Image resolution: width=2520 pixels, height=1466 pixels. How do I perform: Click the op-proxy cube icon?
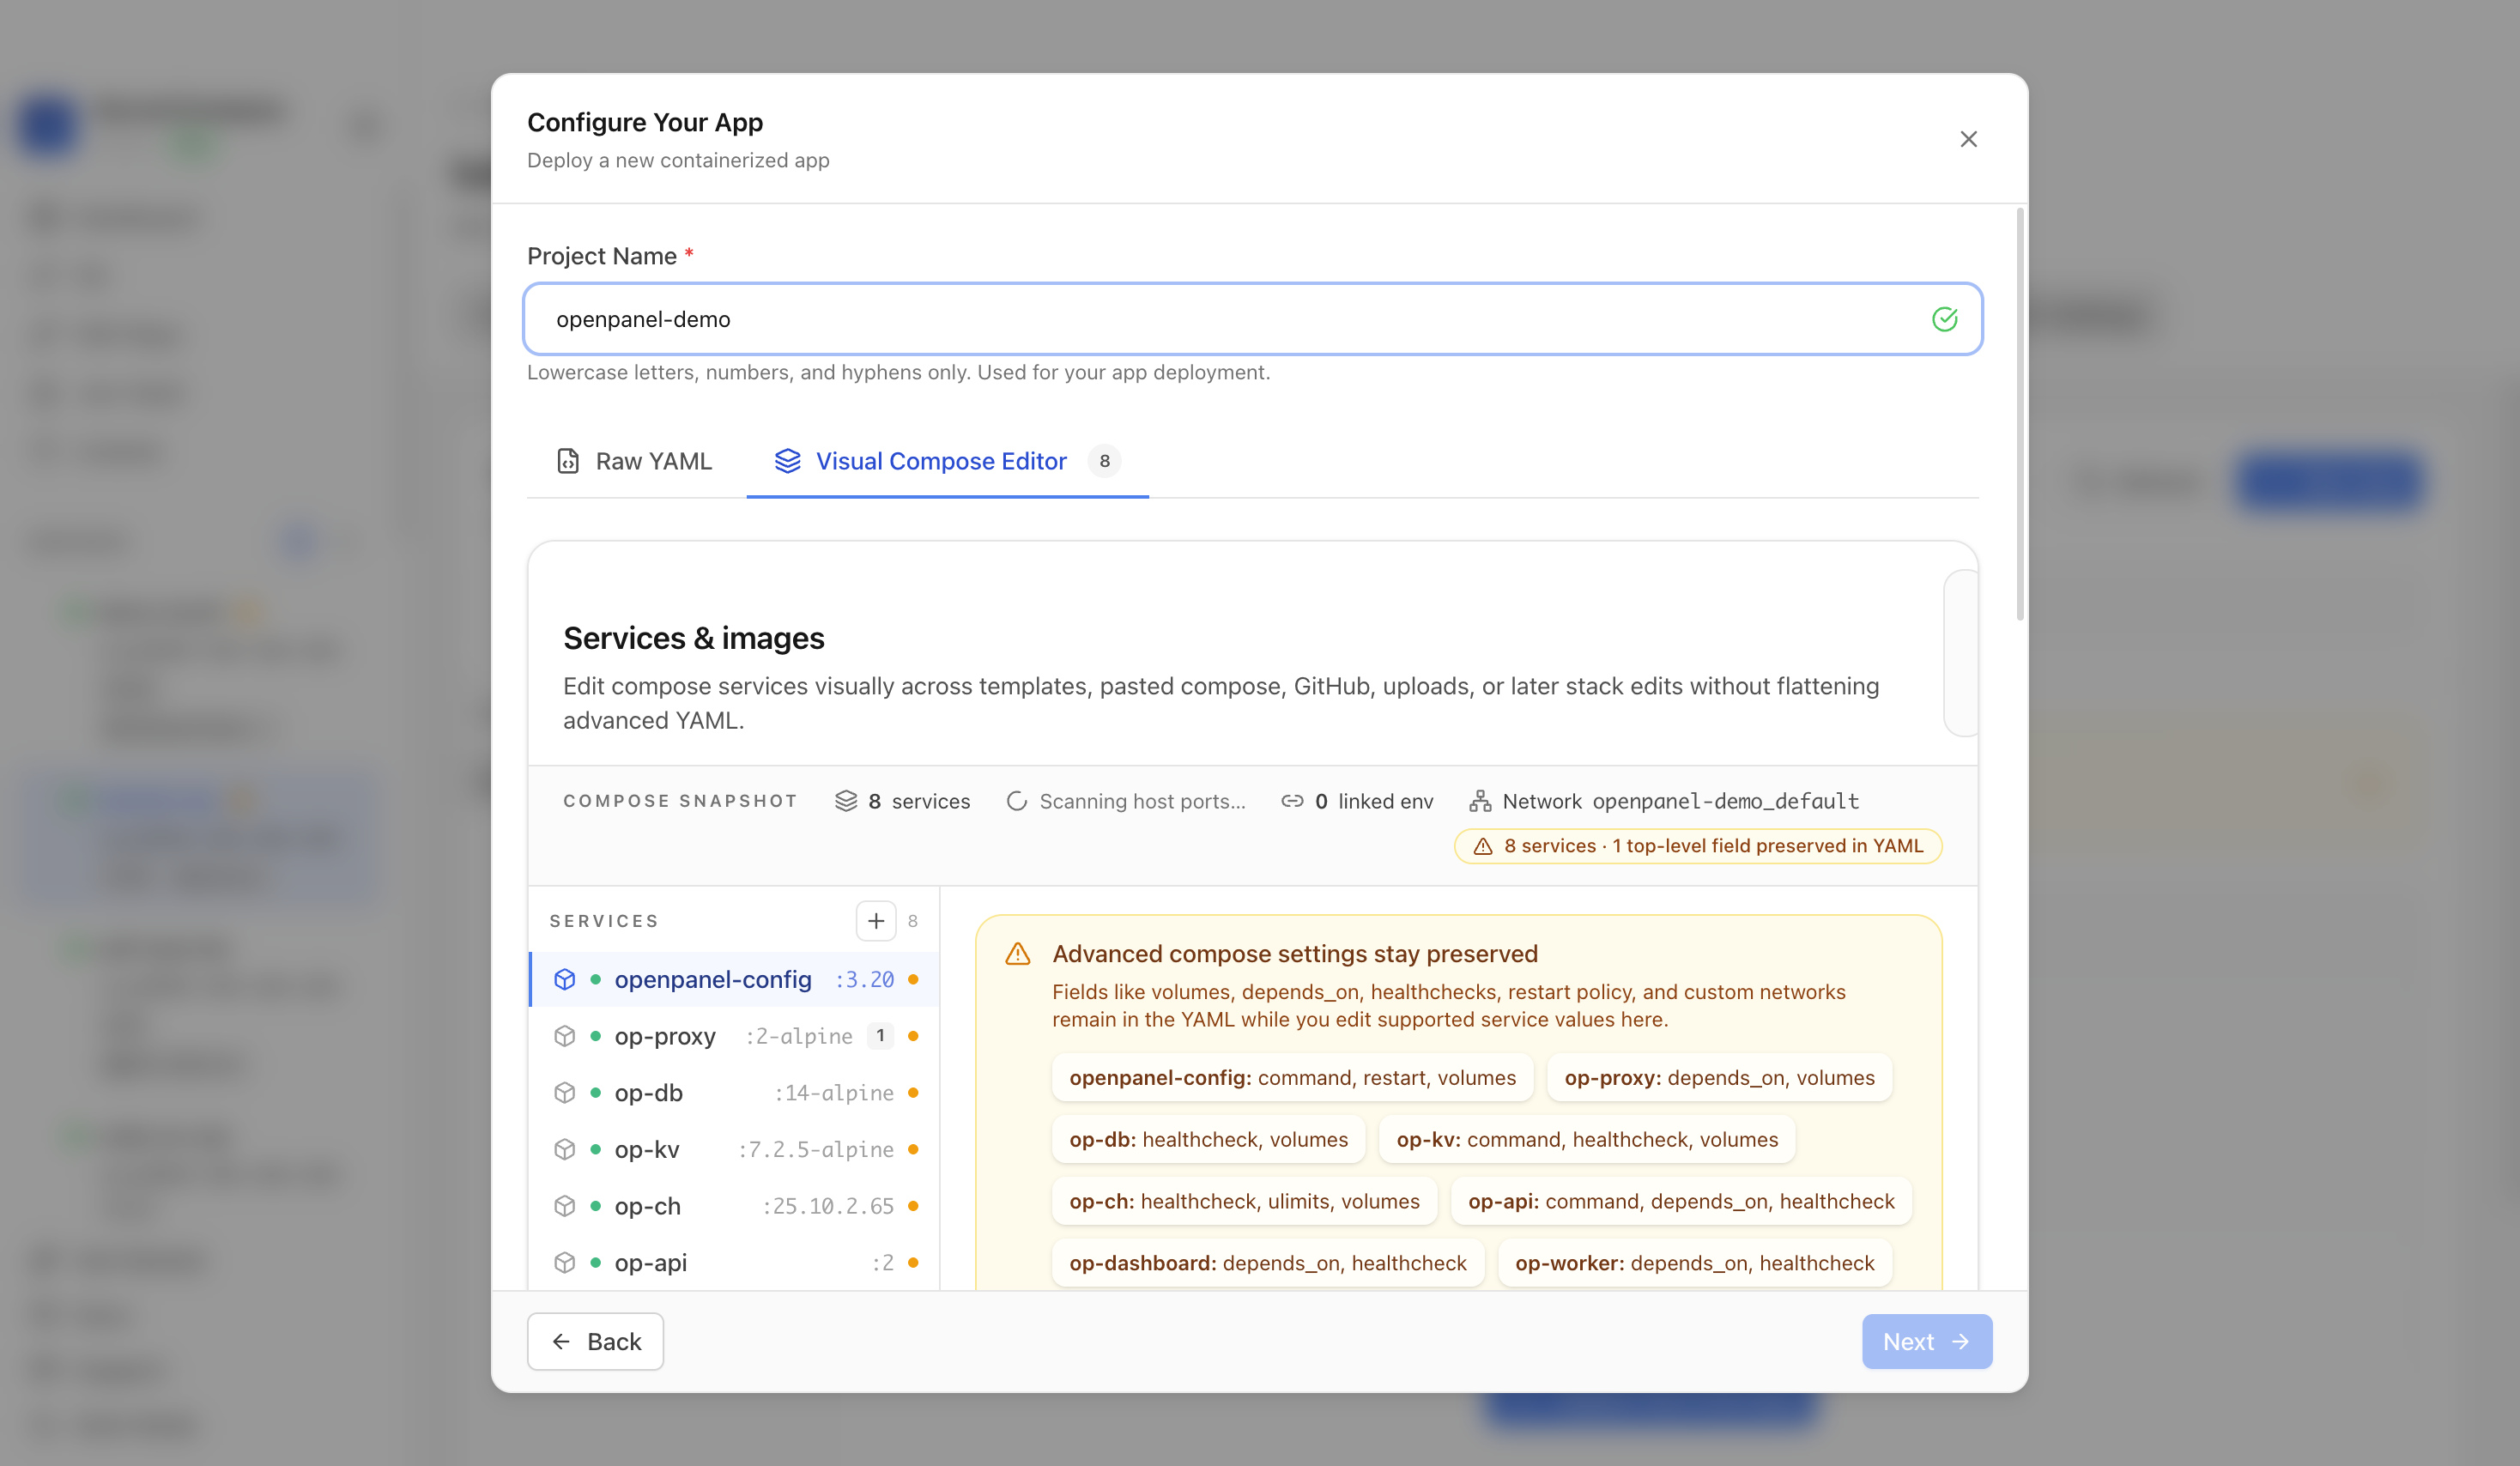coord(564,1036)
